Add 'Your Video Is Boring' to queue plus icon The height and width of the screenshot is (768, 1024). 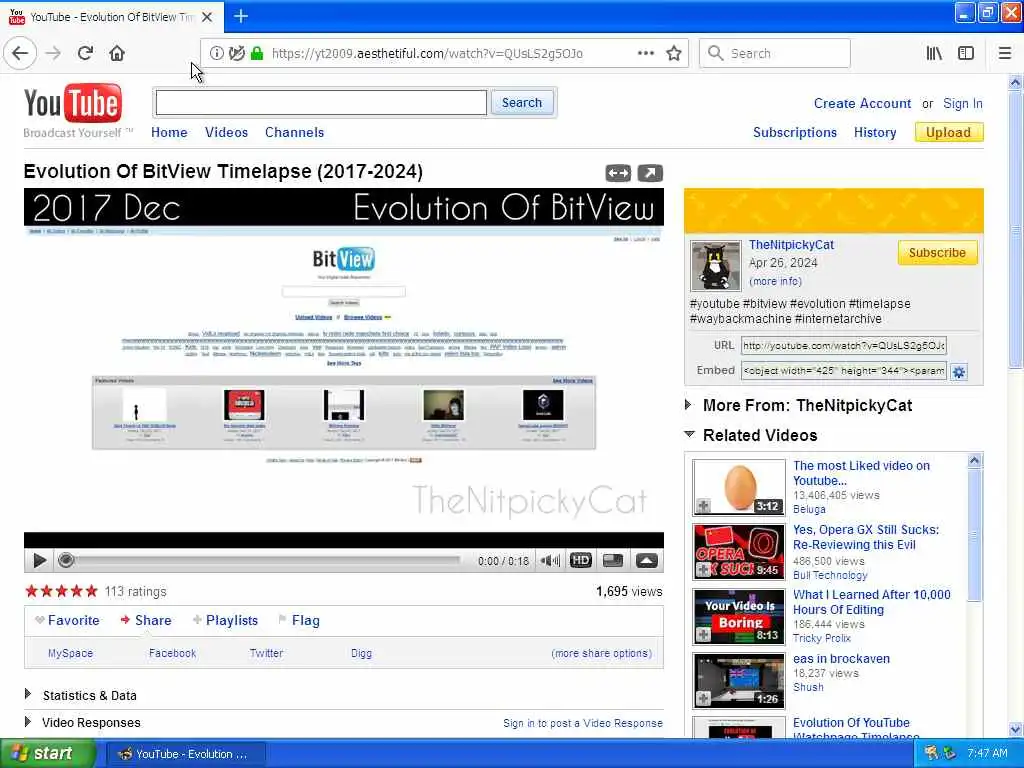click(x=703, y=634)
